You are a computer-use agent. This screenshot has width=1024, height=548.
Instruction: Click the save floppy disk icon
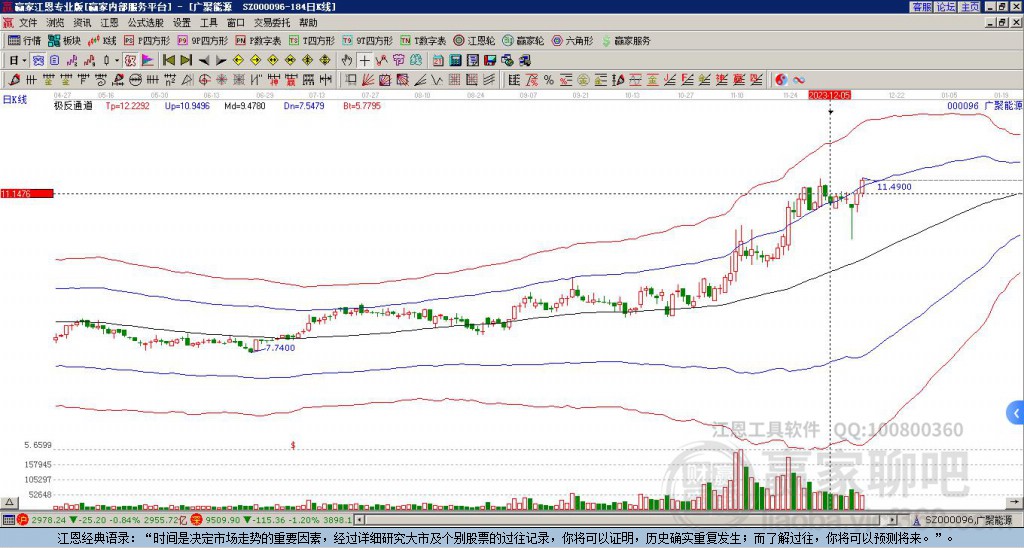490,61
